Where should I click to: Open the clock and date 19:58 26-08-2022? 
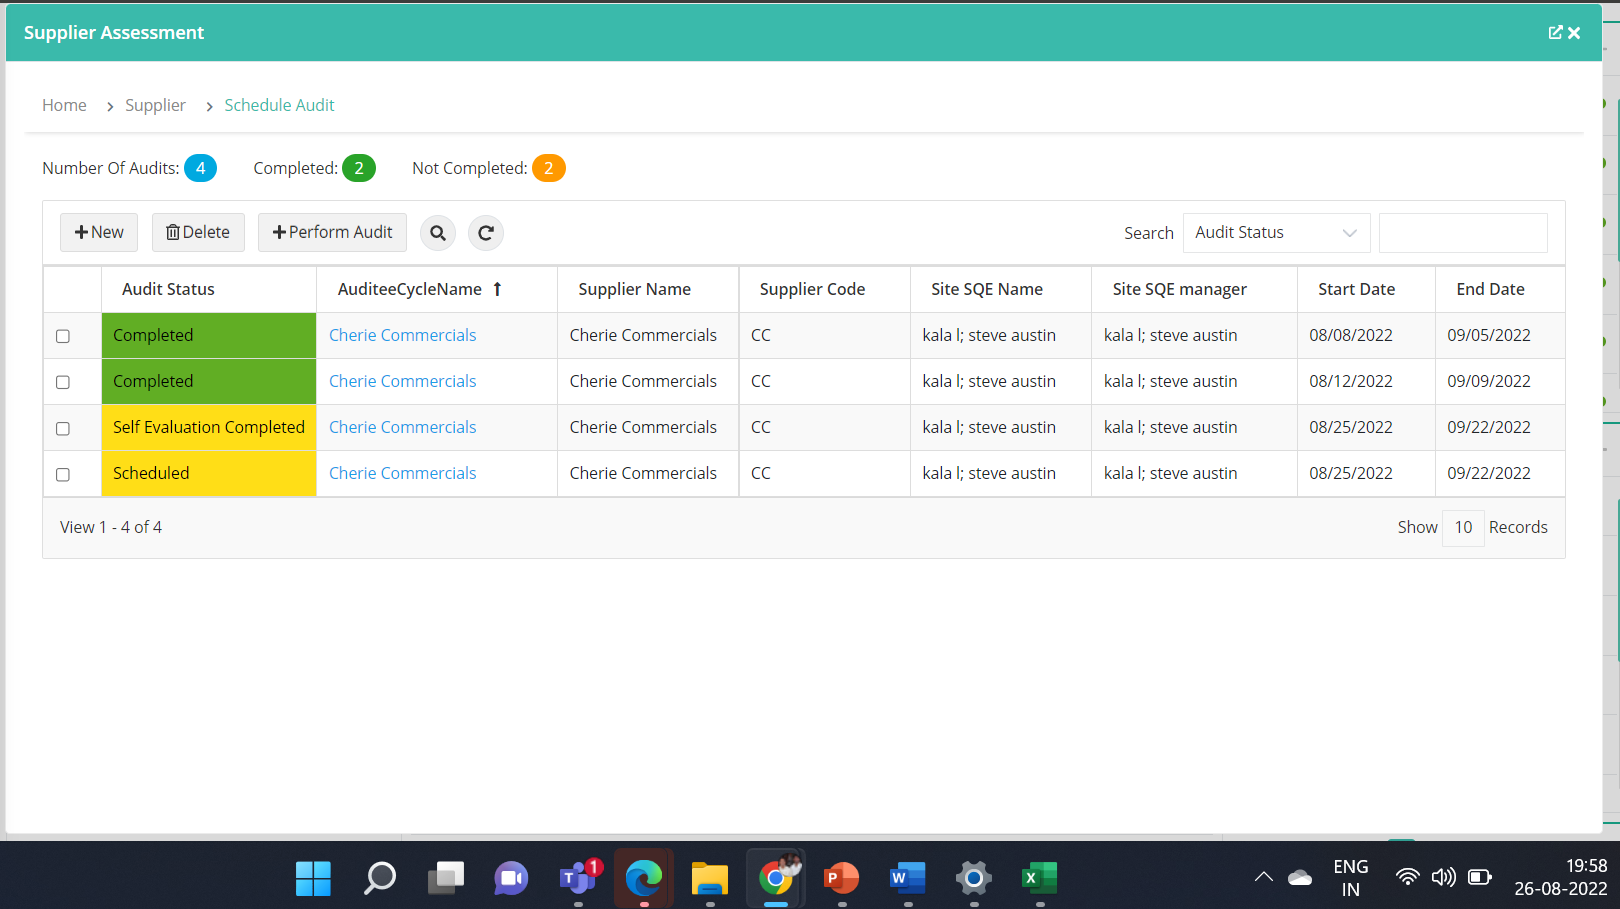coord(1560,877)
